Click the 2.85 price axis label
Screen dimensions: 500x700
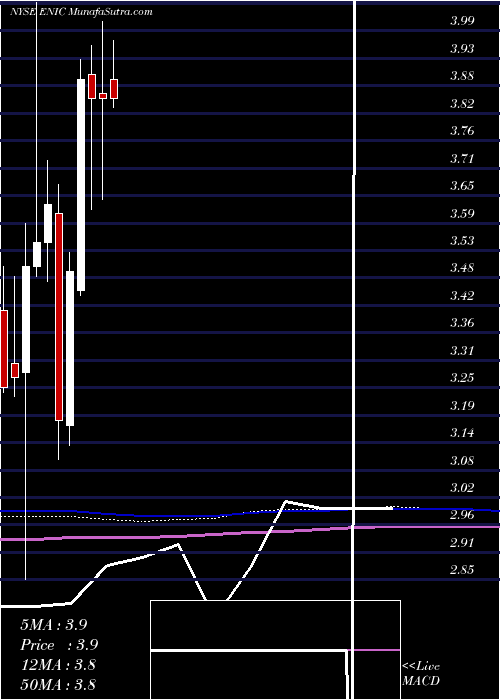pyautogui.click(x=462, y=571)
